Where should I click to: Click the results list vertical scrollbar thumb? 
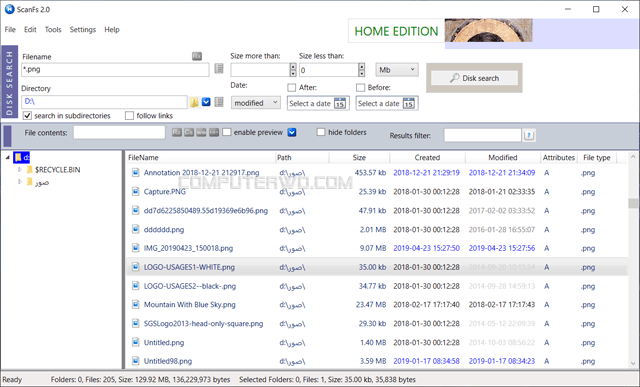click(x=633, y=203)
